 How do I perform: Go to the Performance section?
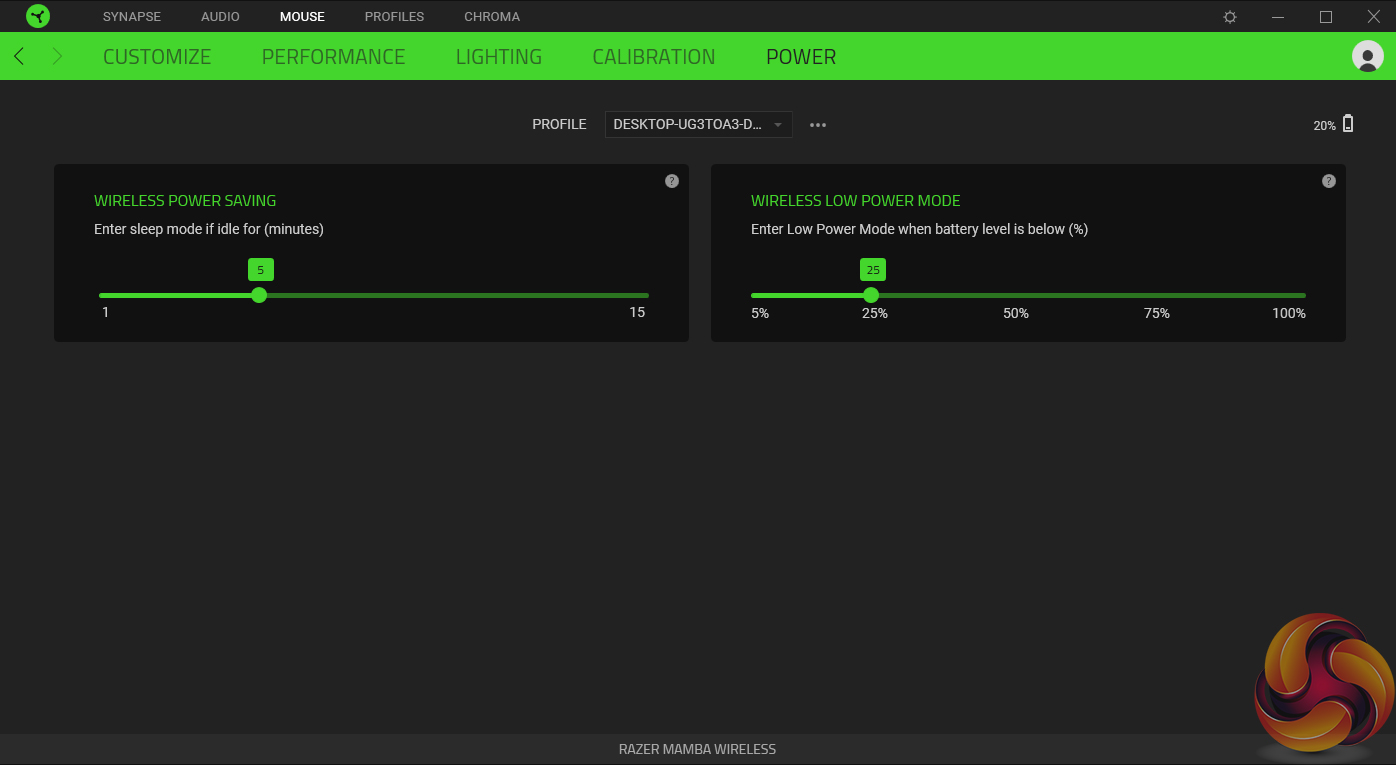tap(333, 57)
